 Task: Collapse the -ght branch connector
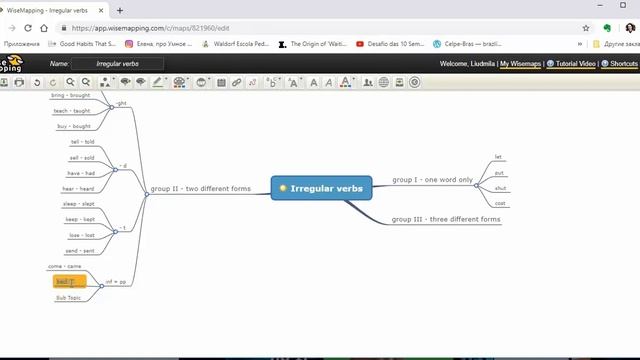(x=112, y=107)
